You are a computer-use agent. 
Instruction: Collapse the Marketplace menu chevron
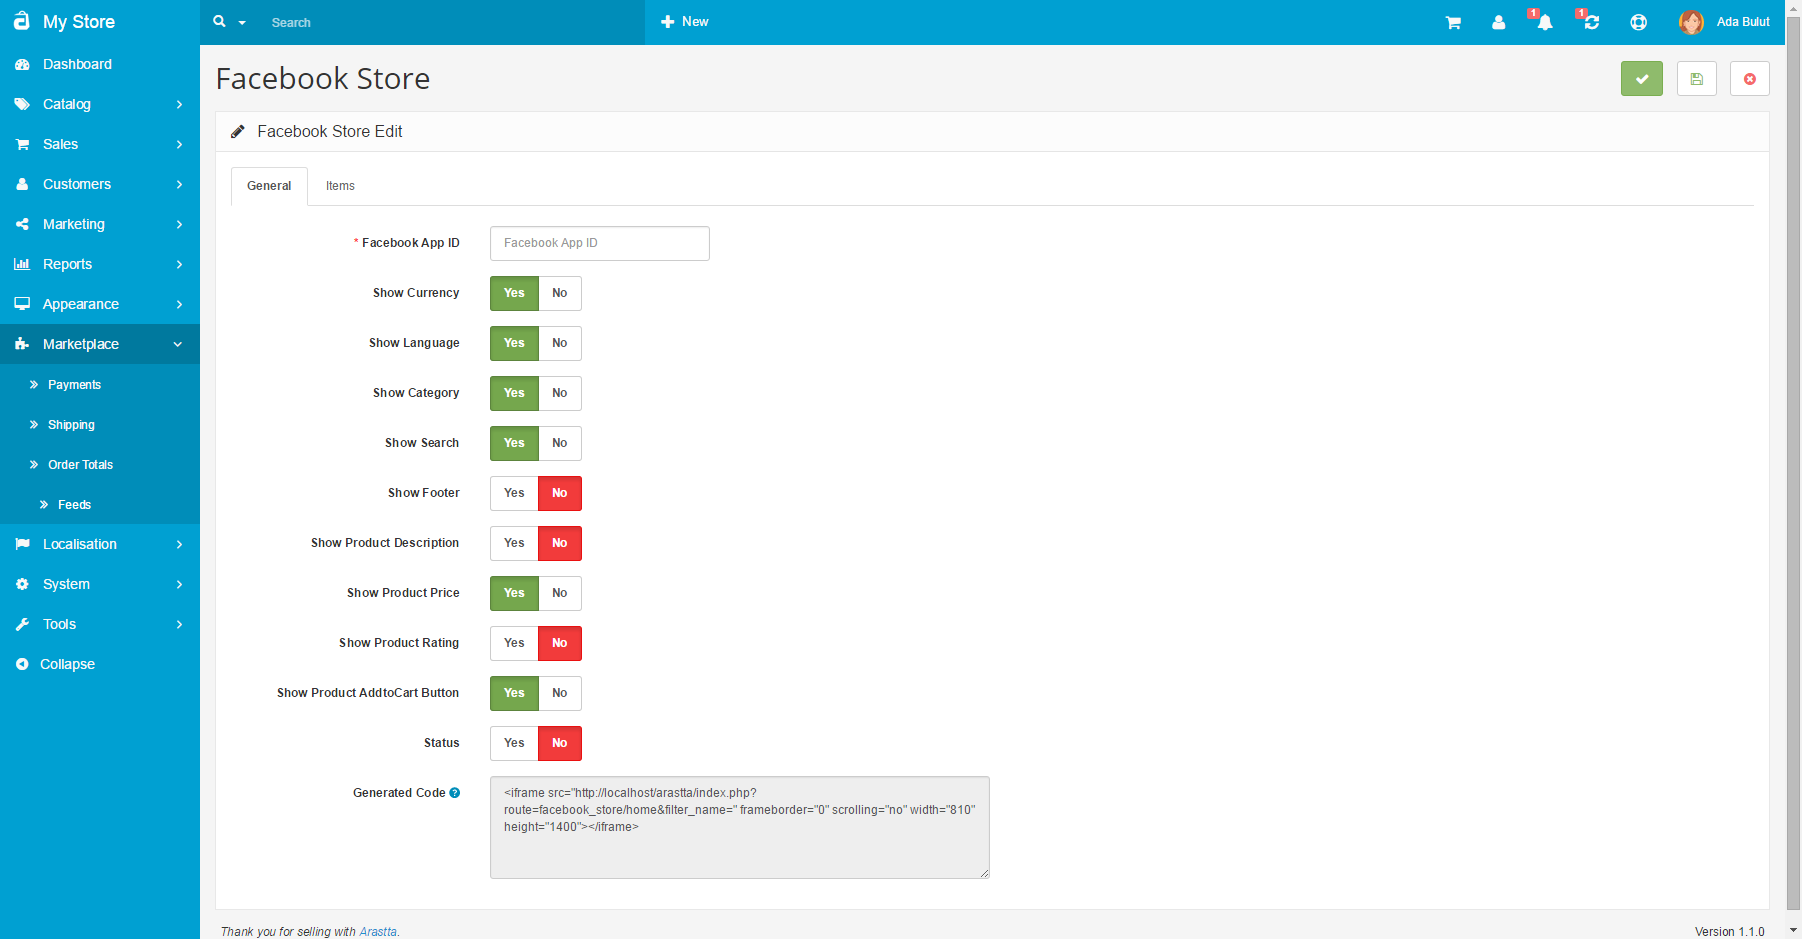tap(178, 344)
